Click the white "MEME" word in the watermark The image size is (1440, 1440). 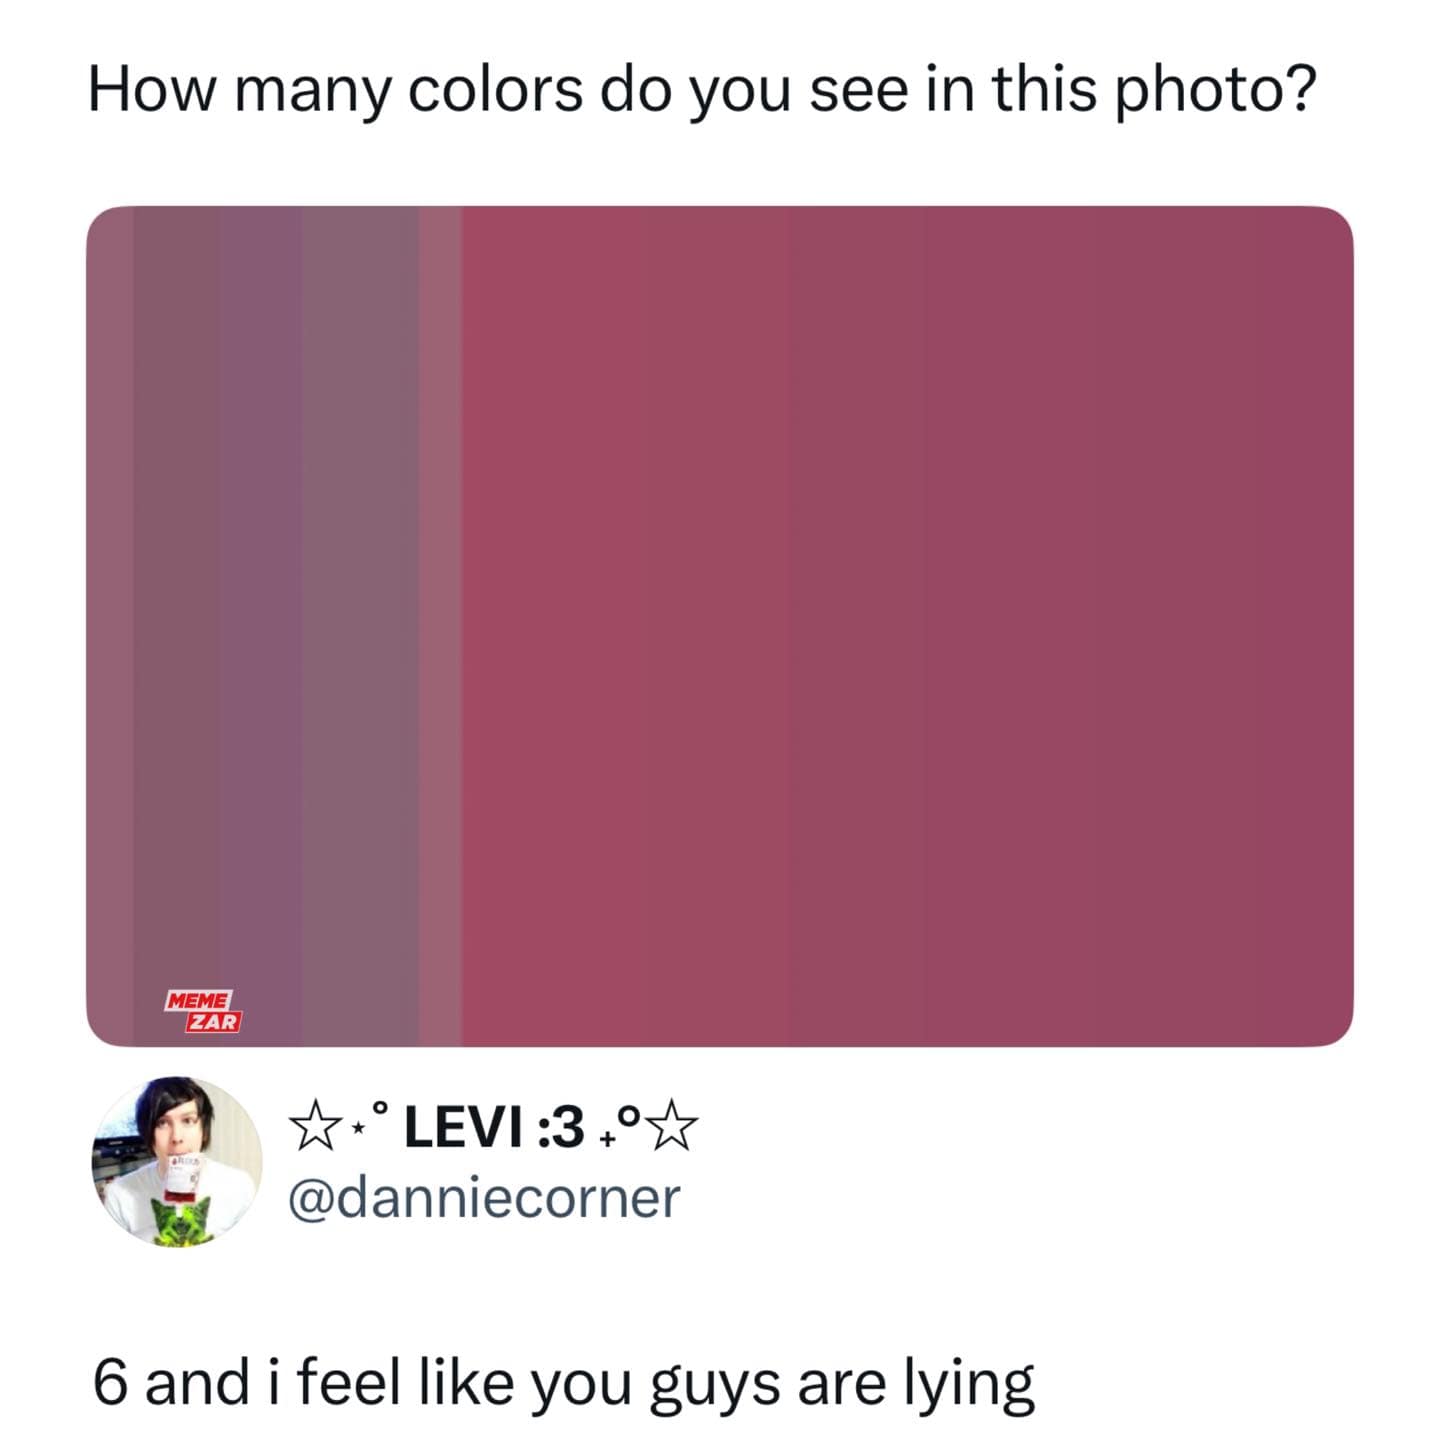(x=199, y=1000)
